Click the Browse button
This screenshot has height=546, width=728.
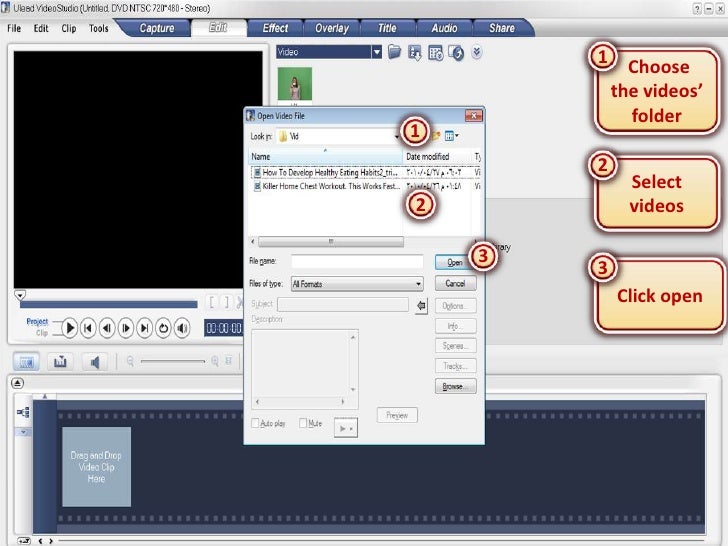(455, 386)
